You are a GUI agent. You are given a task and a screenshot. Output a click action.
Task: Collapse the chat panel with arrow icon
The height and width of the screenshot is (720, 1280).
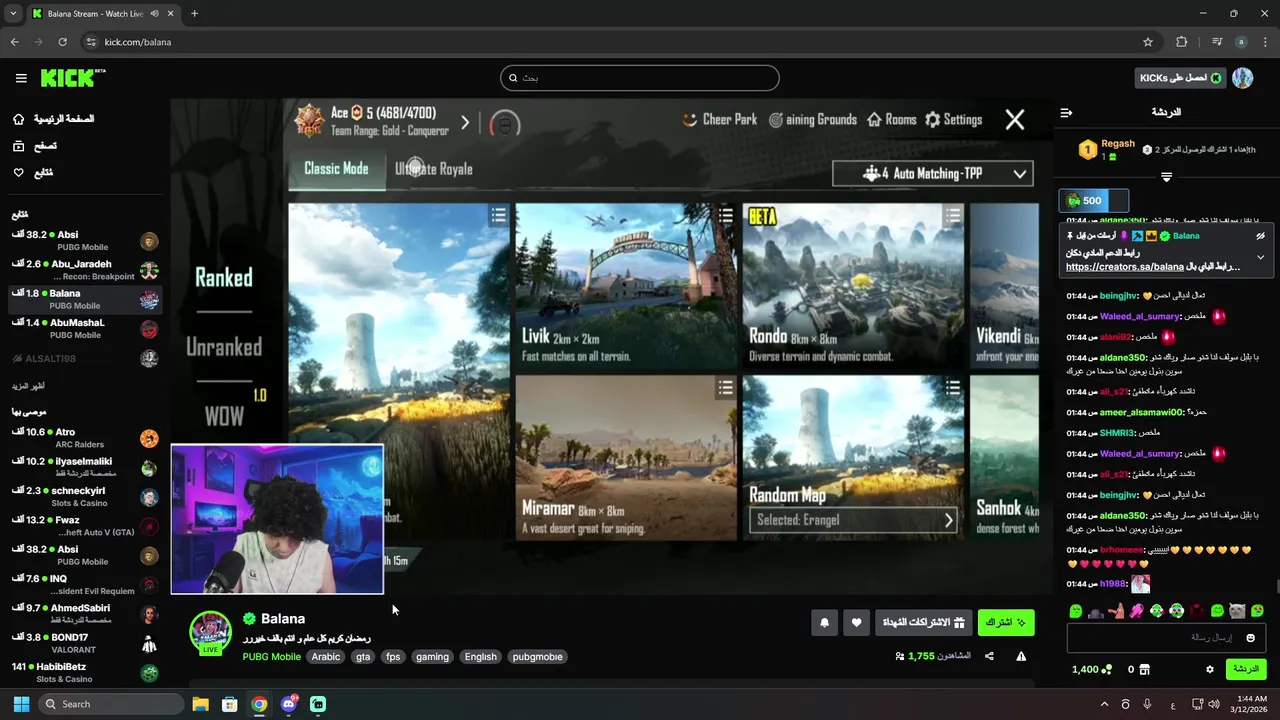pyautogui.click(x=1066, y=113)
